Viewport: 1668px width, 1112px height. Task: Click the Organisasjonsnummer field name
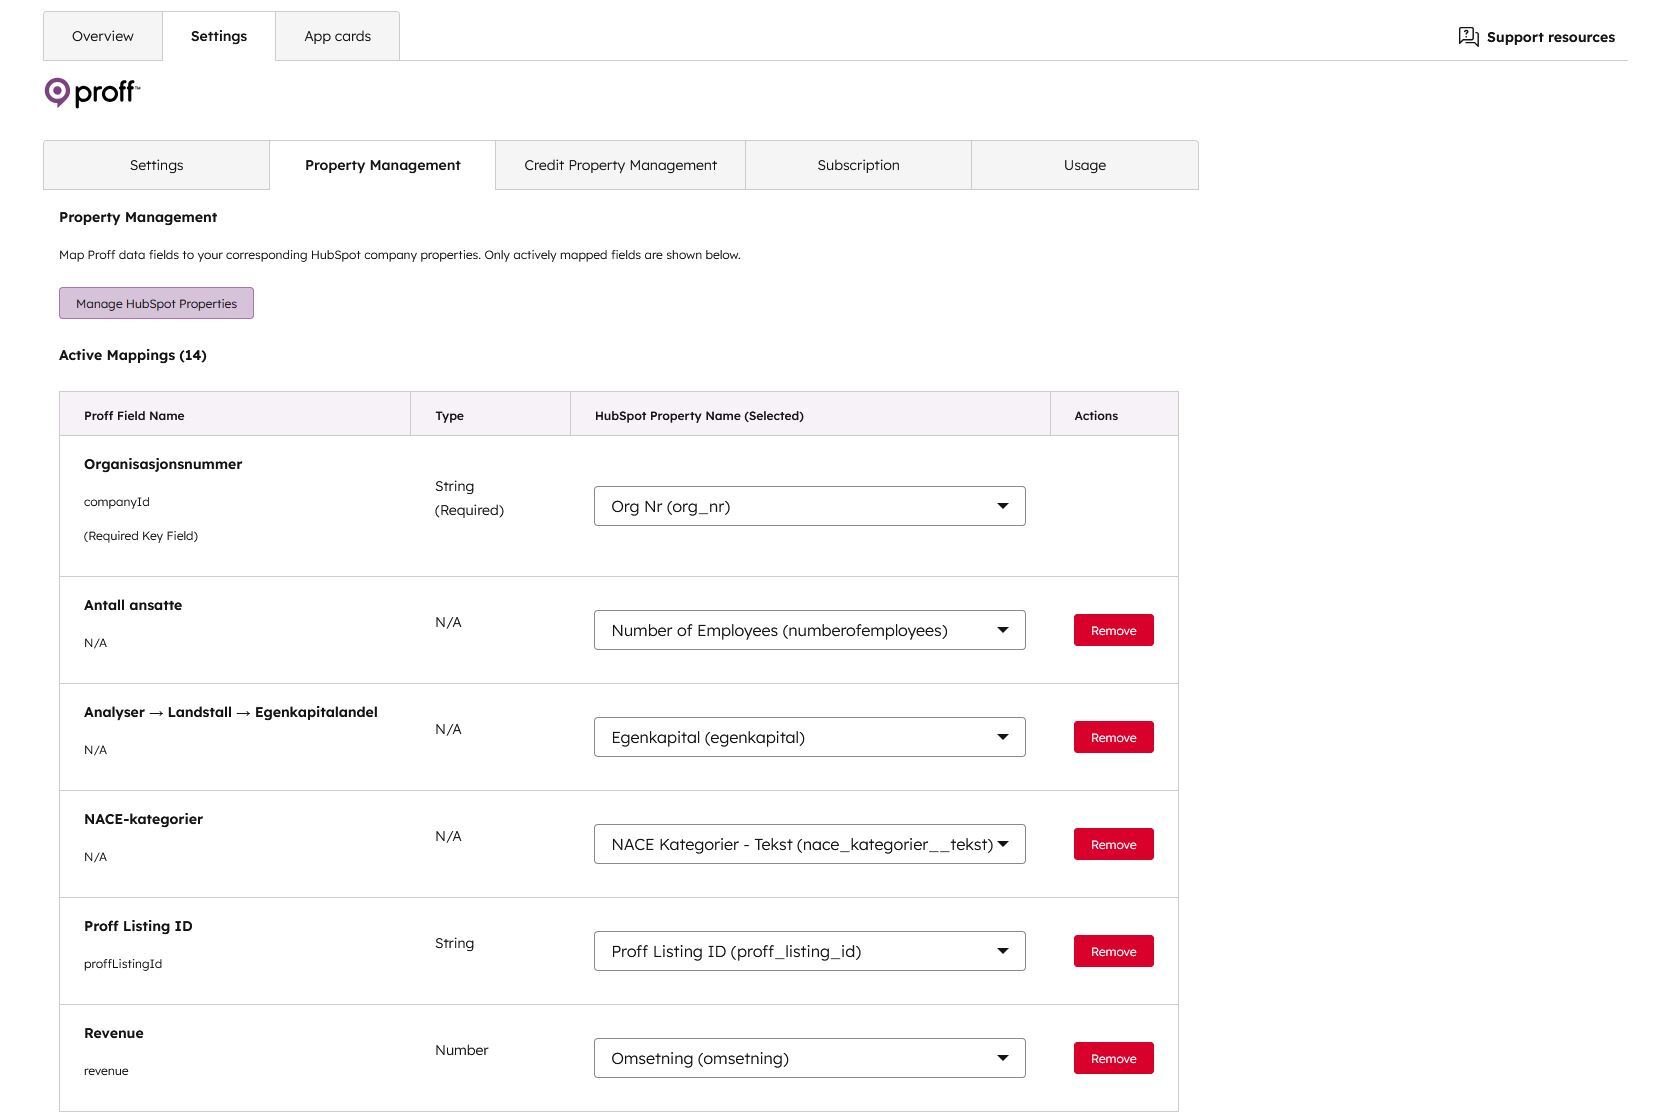tap(163, 464)
